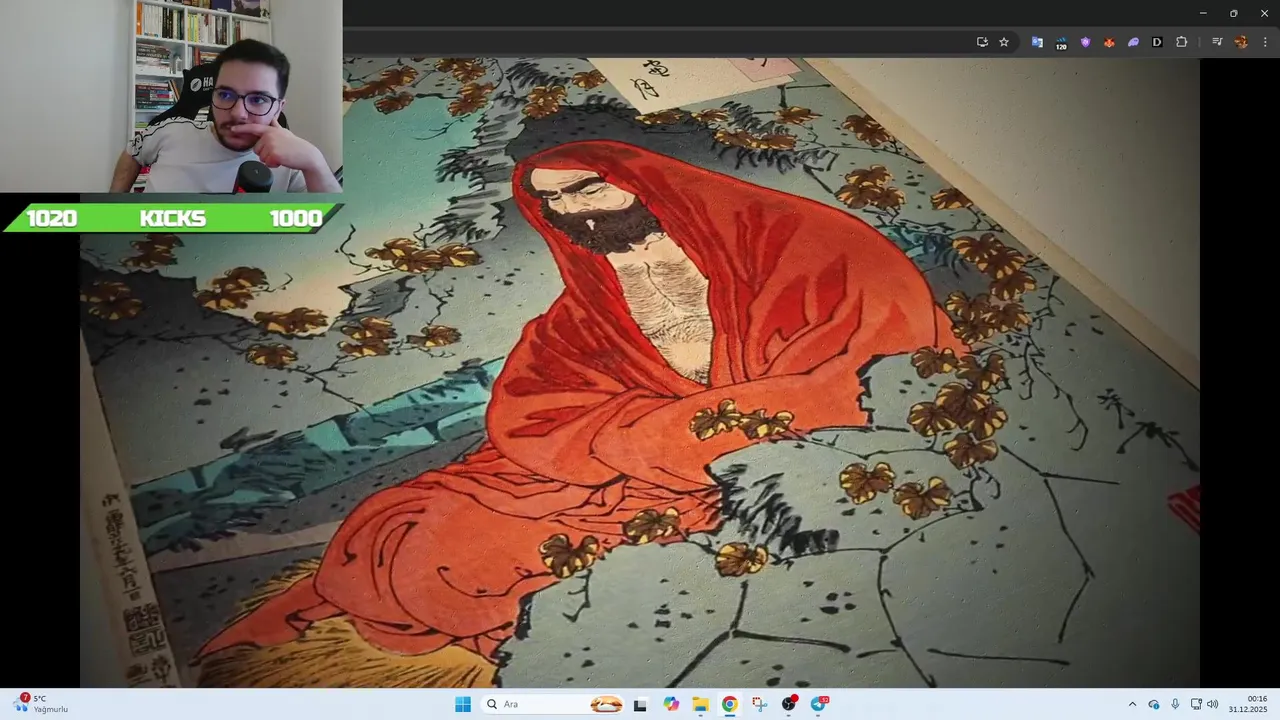Click the black D extension icon
This screenshot has width=1280, height=720.
point(1157,42)
